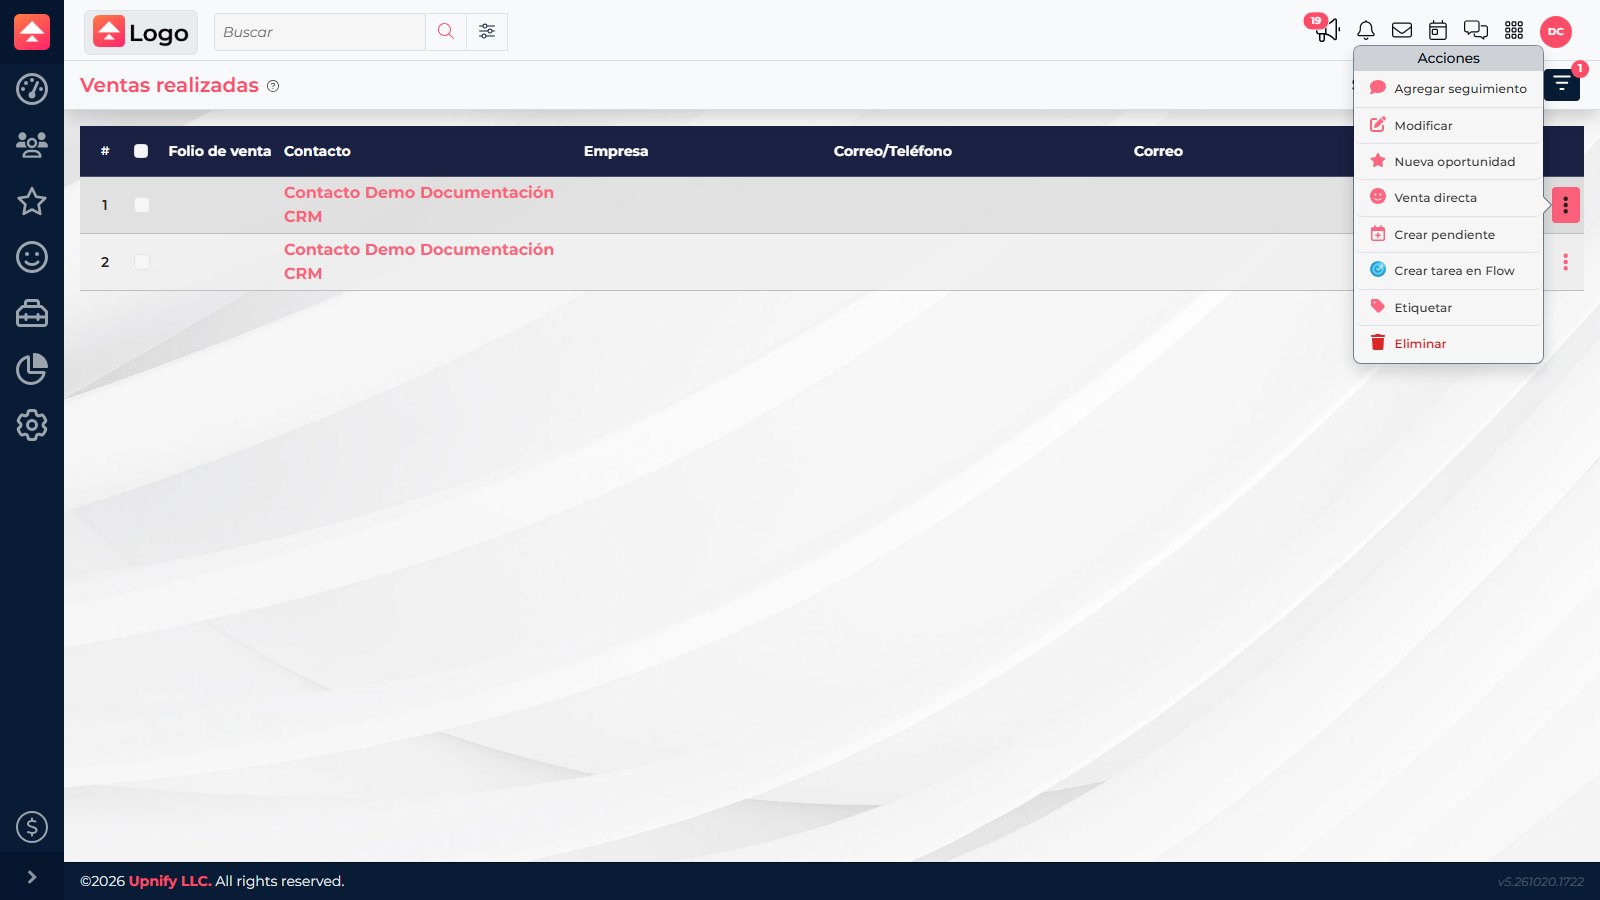Viewport: 1600px width, 900px height.
Task: Open Contacto Demo Documentación CRM link in row 2
Action: coord(419,262)
